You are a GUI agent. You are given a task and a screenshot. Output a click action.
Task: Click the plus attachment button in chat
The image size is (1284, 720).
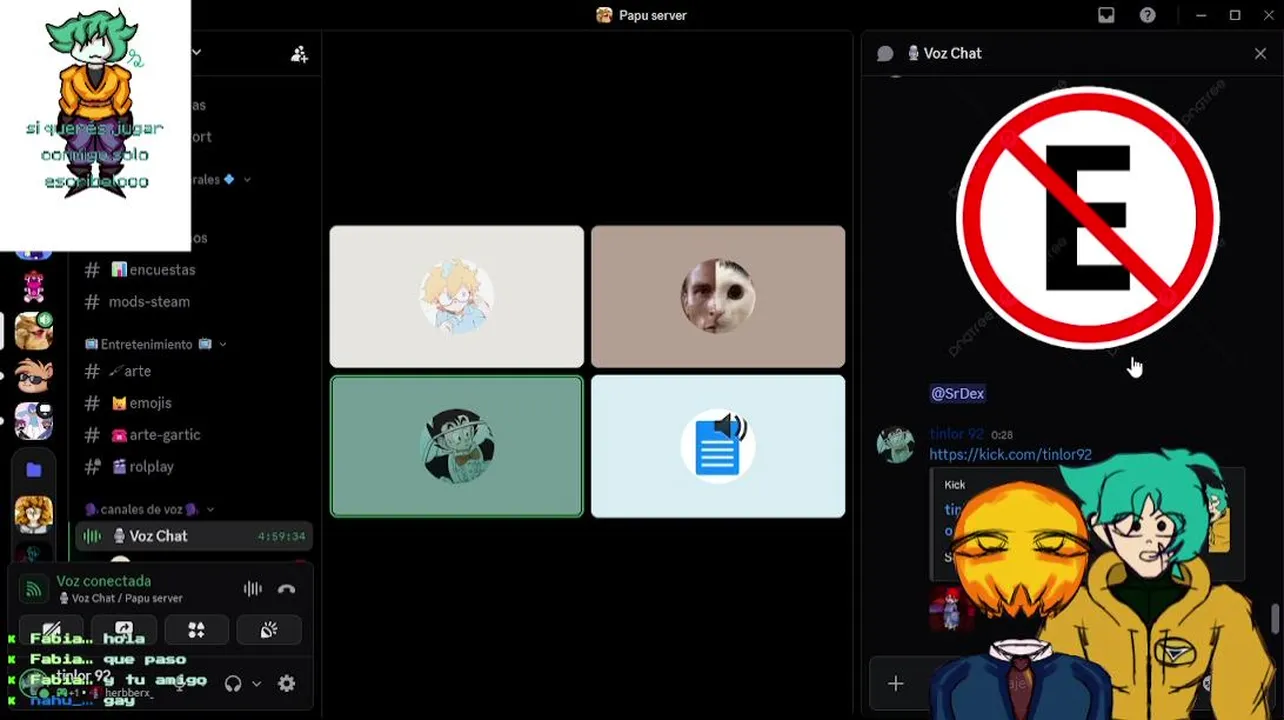pyautogui.click(x=895, y=684)
